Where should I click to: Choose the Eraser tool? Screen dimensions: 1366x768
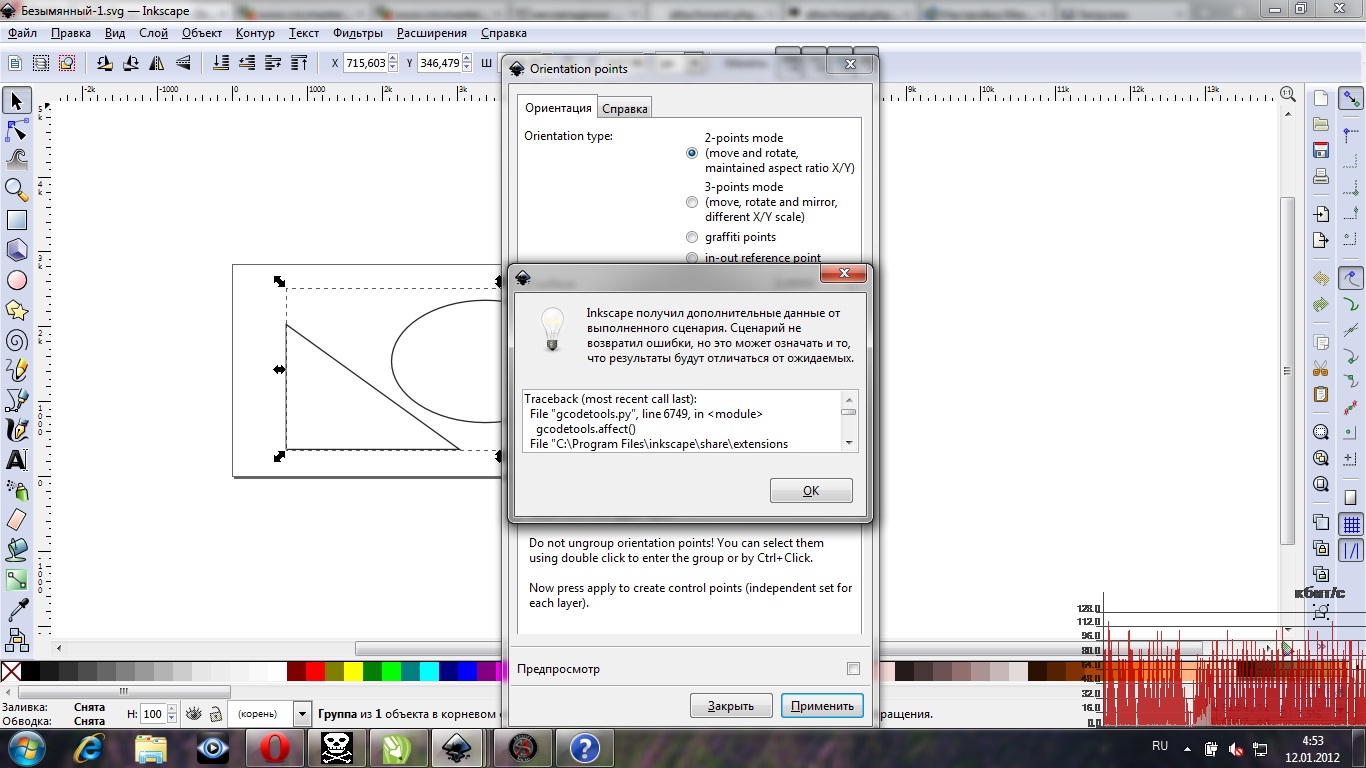click(x=17, y=520)
